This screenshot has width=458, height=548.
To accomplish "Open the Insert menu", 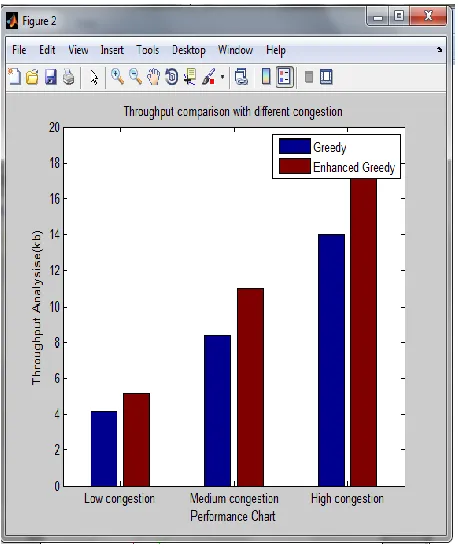I will 112,50.
